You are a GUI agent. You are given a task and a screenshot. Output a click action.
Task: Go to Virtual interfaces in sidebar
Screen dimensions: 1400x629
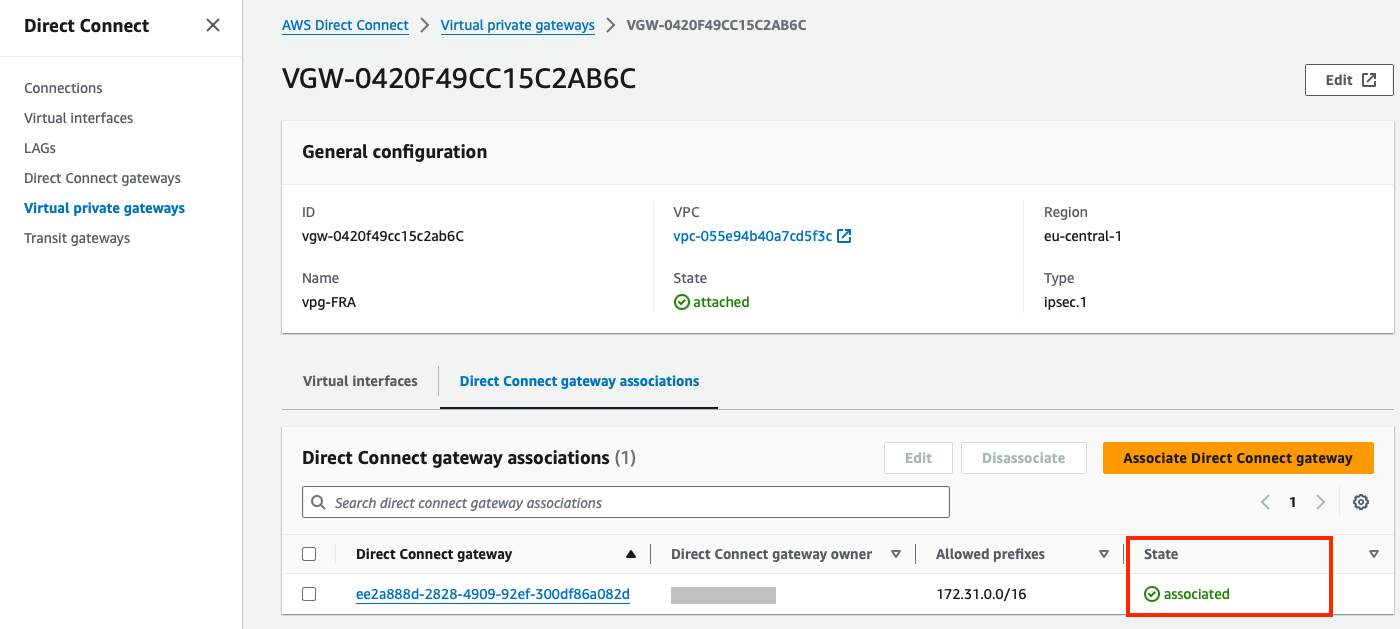(78, 118)
